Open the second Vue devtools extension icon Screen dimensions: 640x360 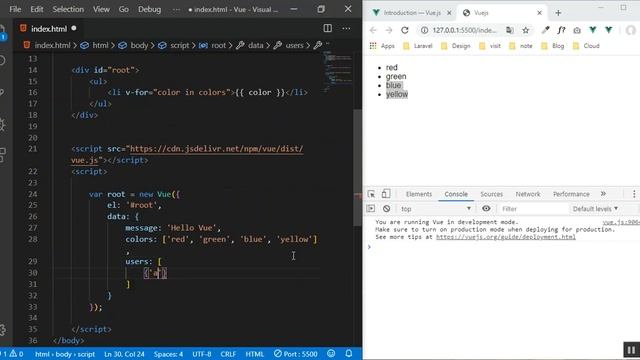[609, 30]
